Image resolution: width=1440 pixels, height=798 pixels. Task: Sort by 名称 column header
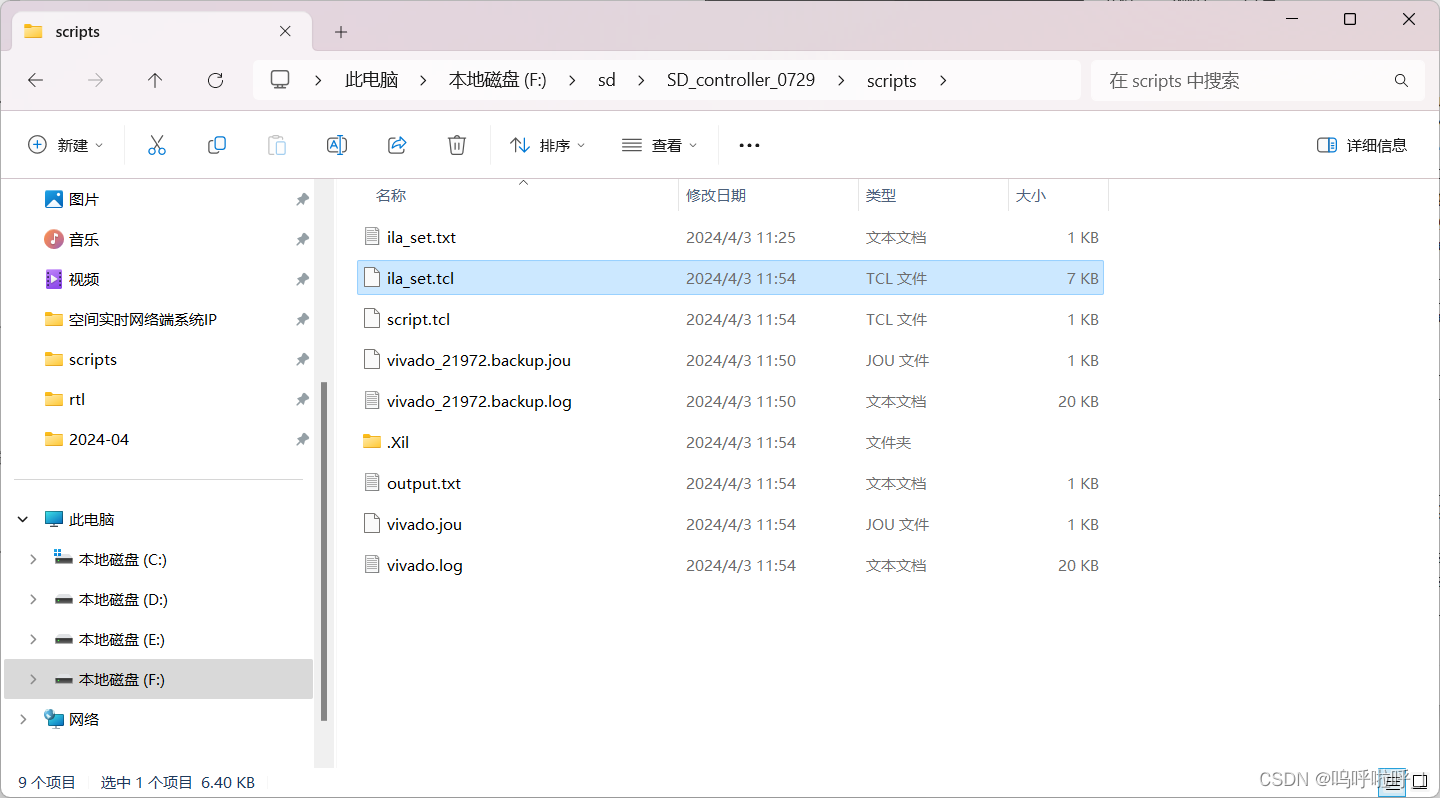(x=391, y=196)
